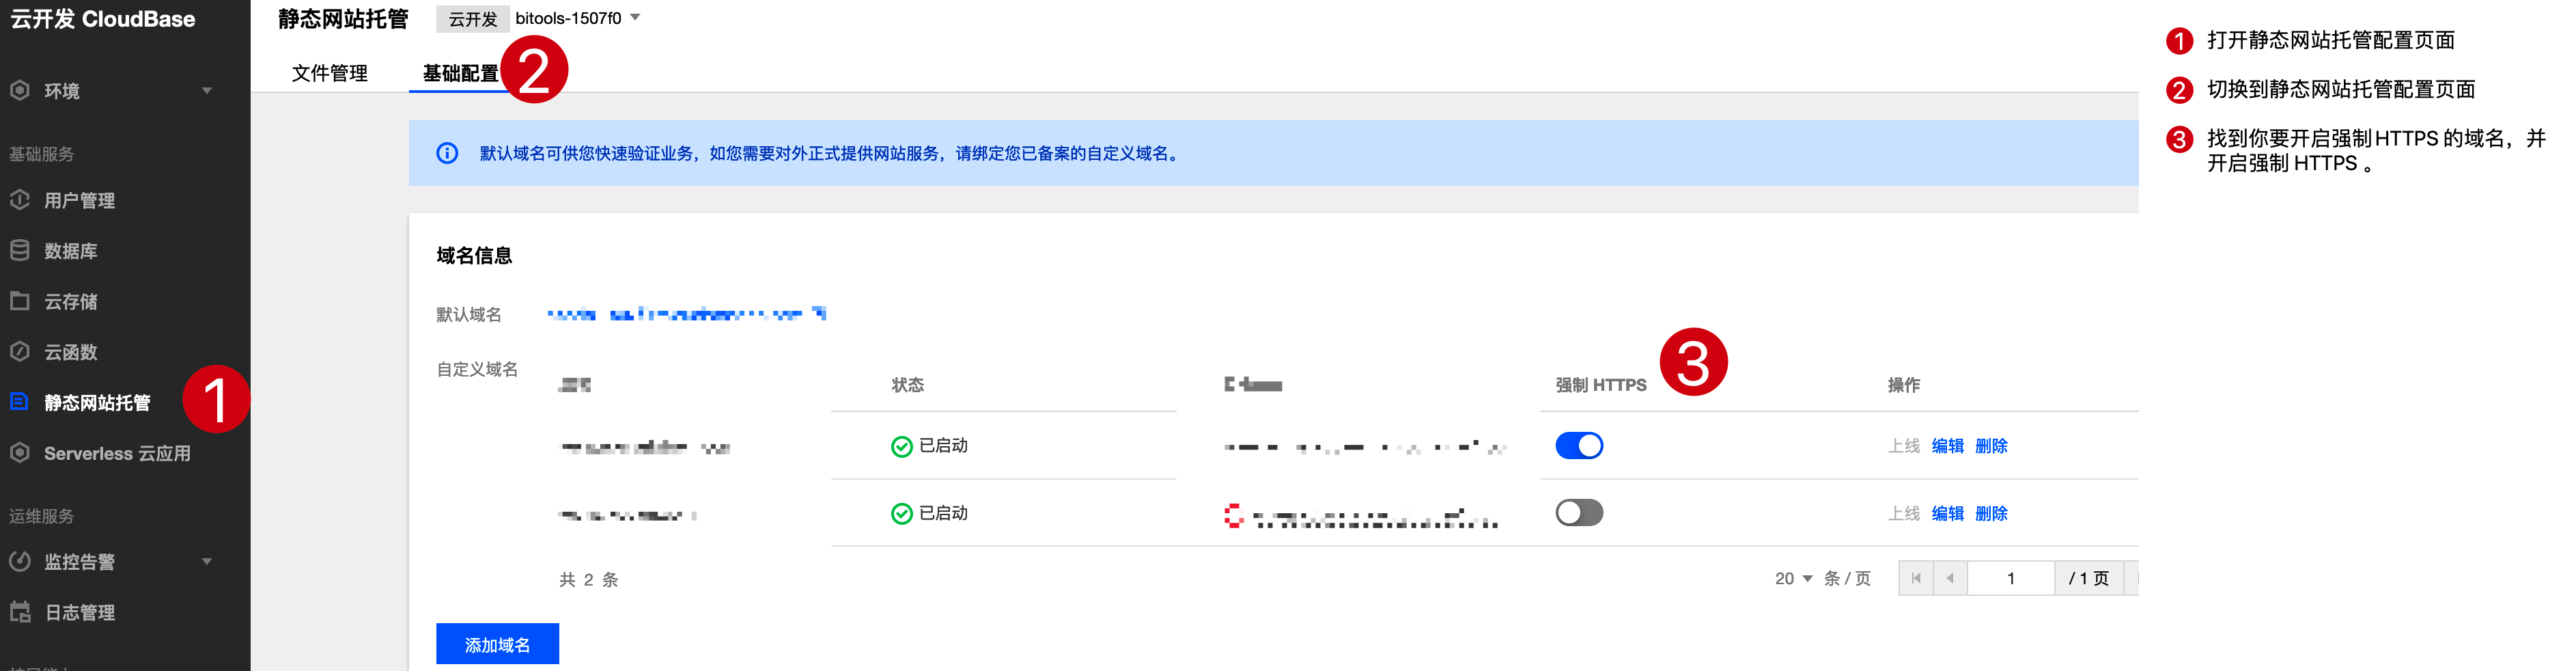Disable 强制 HTTPS for the first domain
2576x671 pixels.
1579,445
